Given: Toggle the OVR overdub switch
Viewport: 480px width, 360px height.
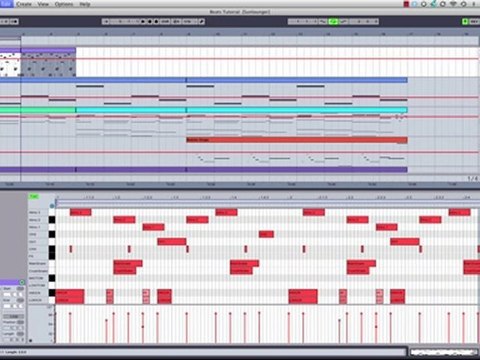Looking at the screenshot, I should point(165,22).
